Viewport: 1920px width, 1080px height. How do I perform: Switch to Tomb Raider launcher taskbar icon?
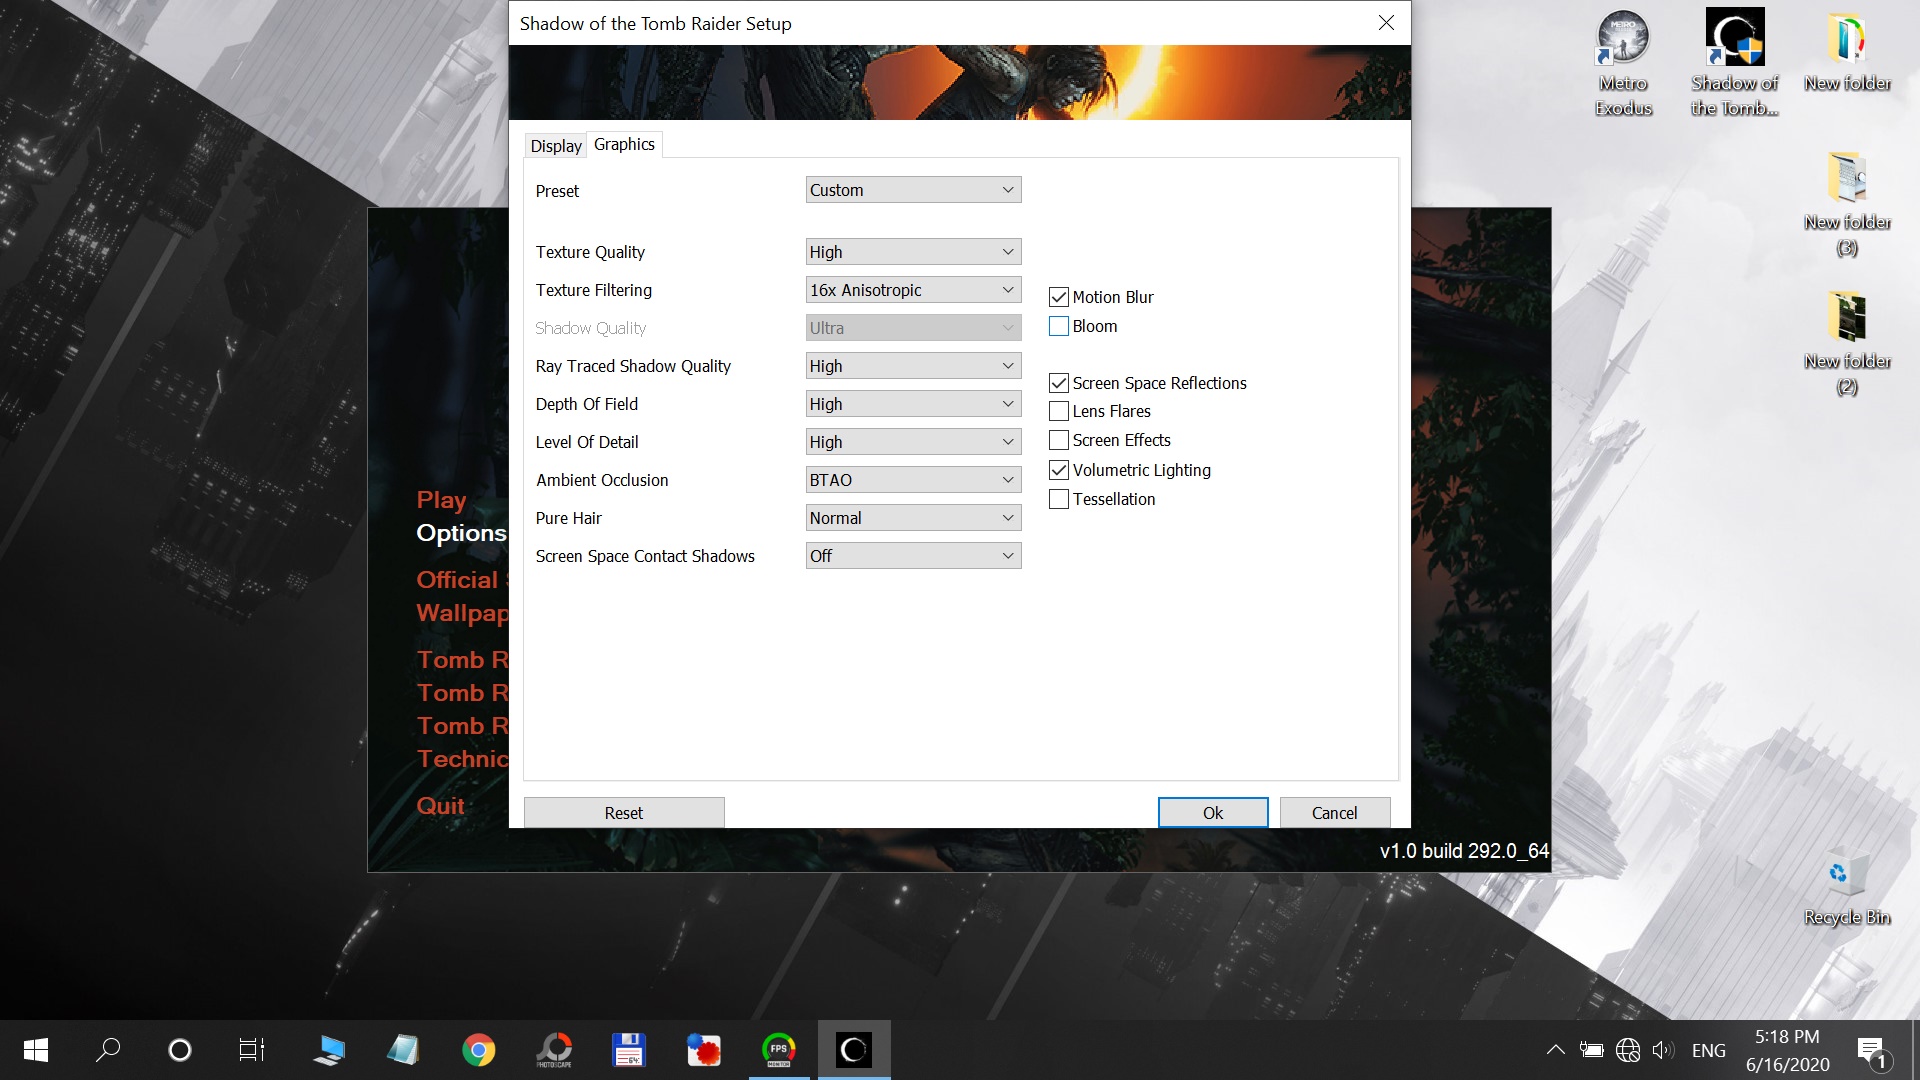(x=854, y=1050)
